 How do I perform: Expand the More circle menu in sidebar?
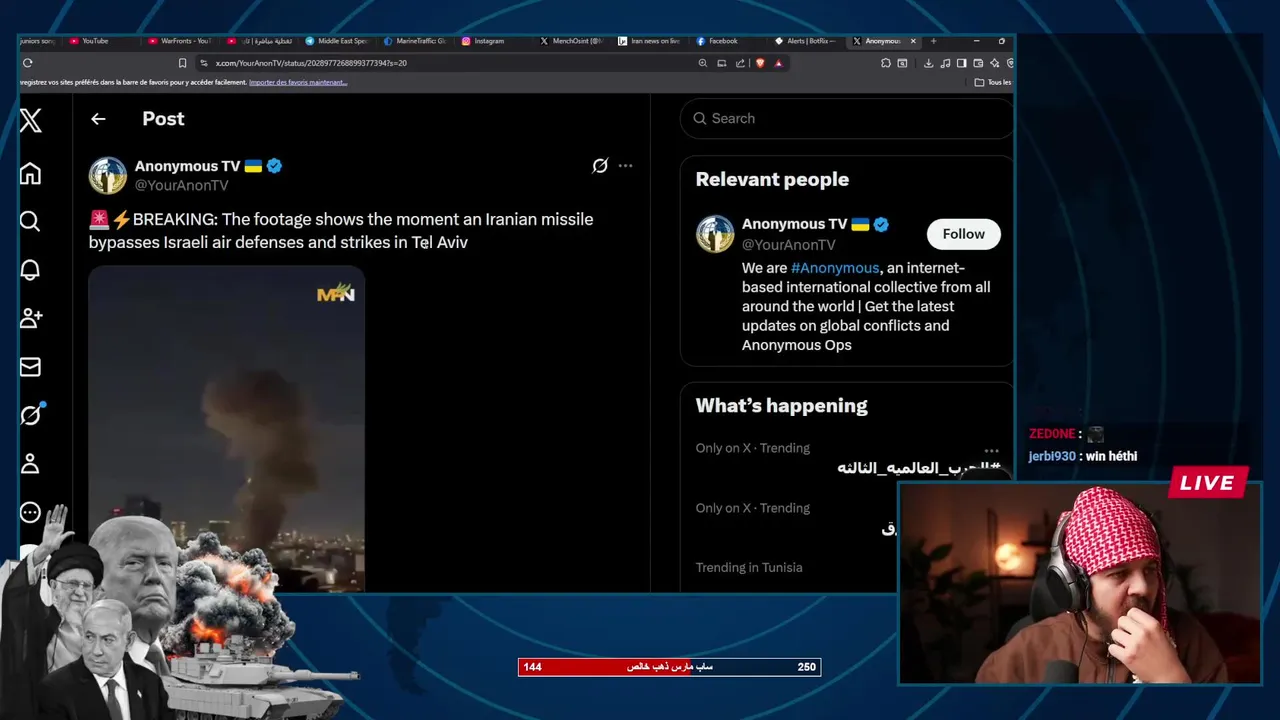pyautogui.click(x=30, y=512)
